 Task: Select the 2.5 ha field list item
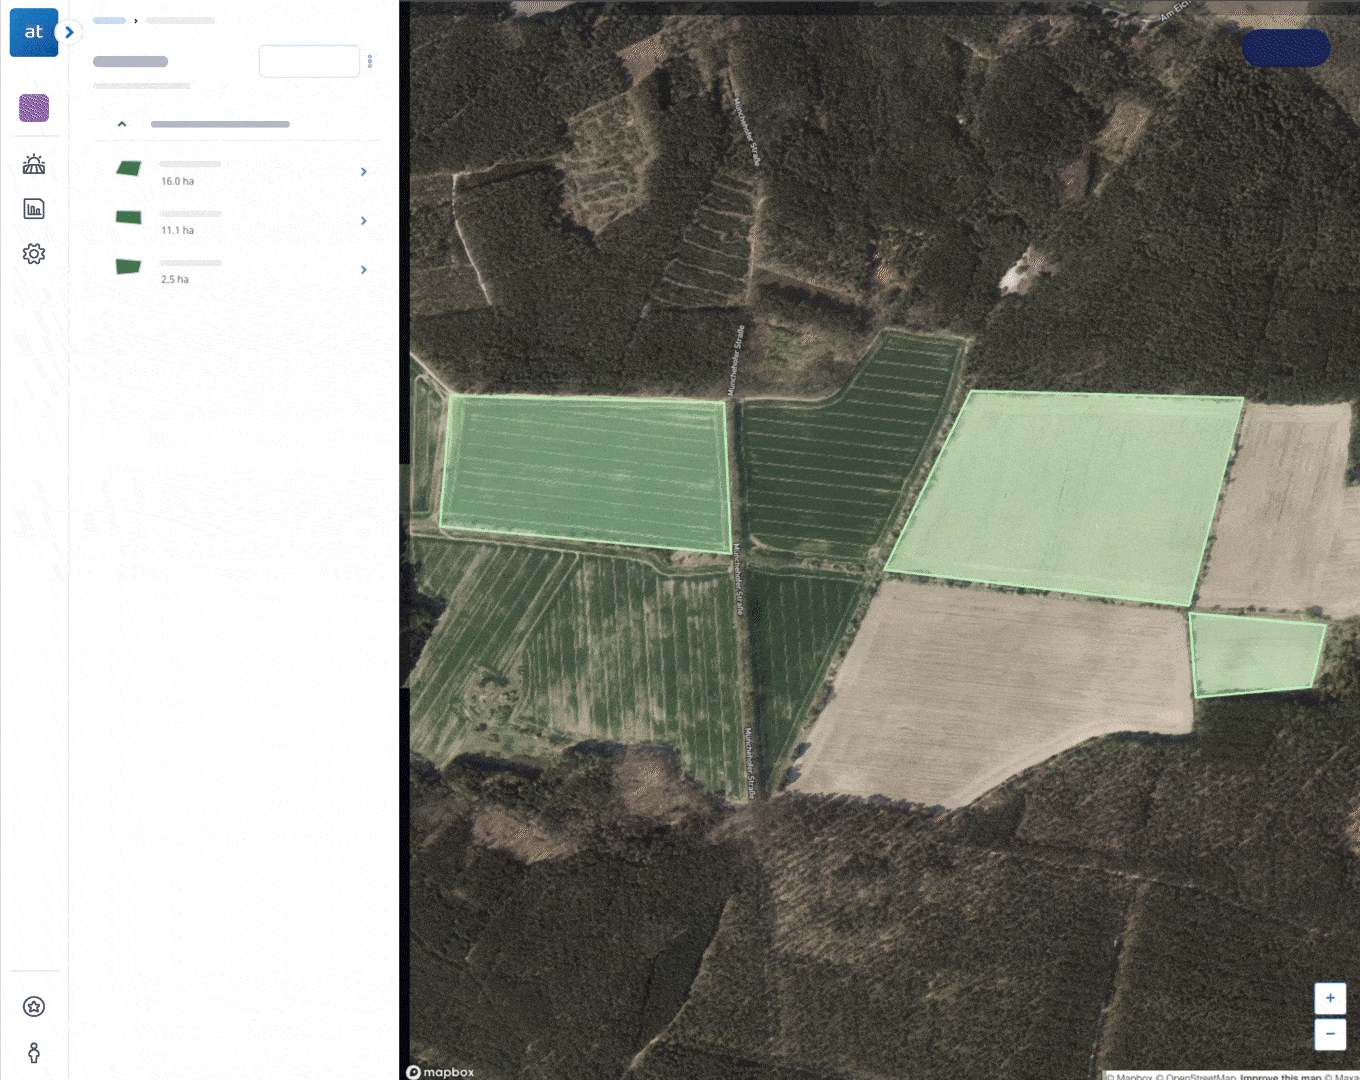pyautogui.click(x=238, y=270)
